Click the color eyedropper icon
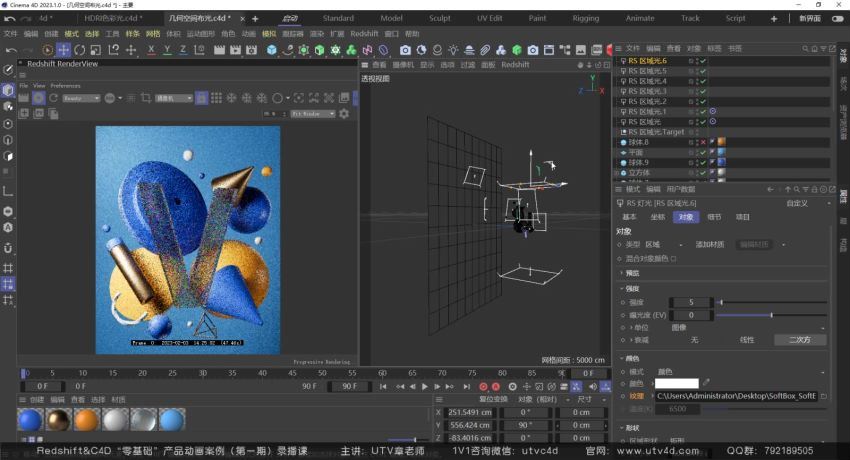Screen dimensions: 850x460 click(706, 383)
